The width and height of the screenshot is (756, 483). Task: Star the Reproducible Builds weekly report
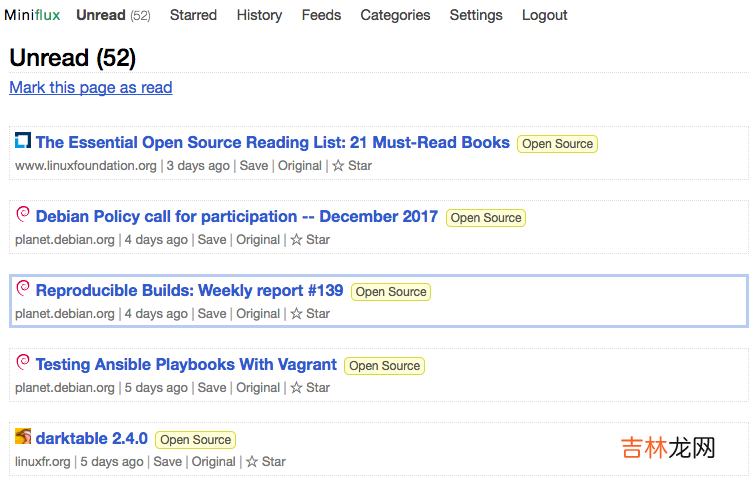tap(309, 313)
